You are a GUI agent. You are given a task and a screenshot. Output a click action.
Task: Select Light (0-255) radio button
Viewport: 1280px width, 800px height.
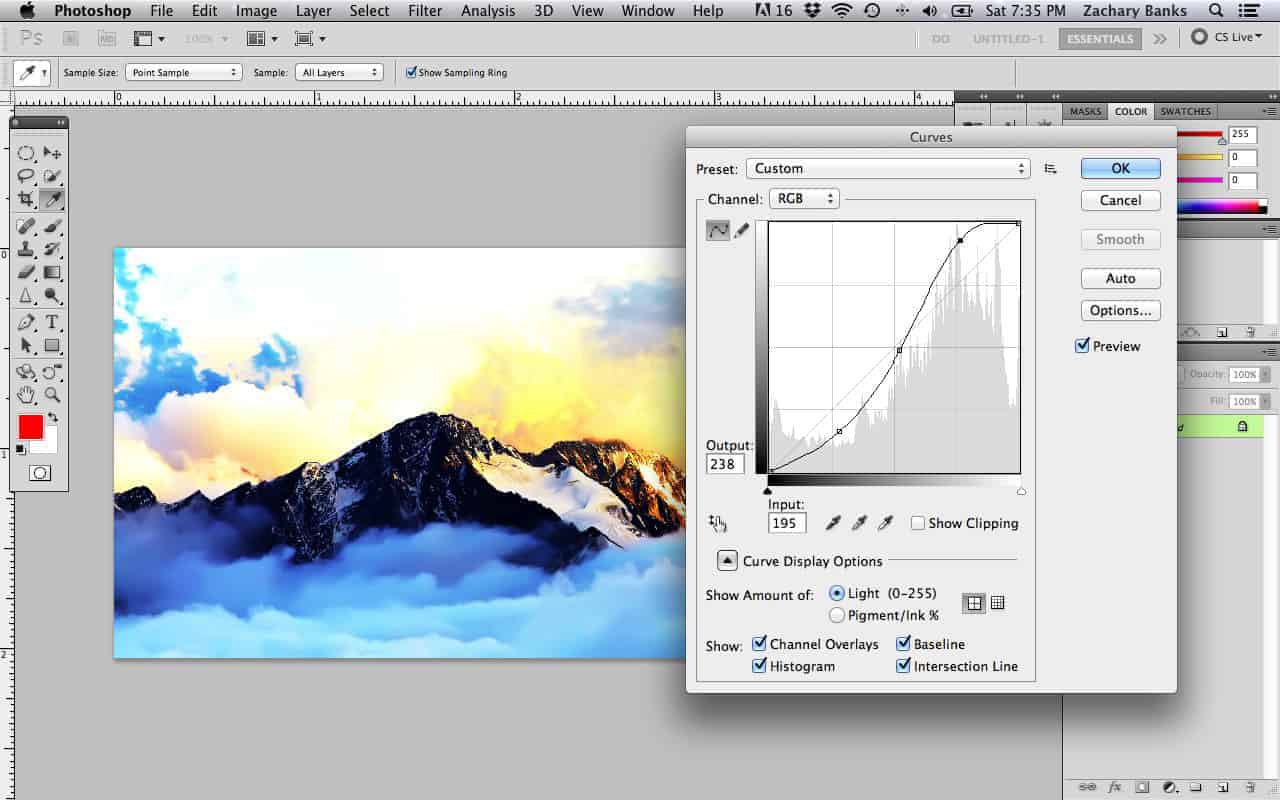(x=837, y=593)
